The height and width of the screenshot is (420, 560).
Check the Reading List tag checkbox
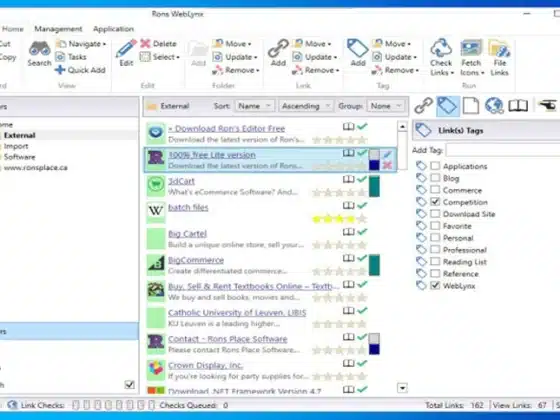[435, 261]
